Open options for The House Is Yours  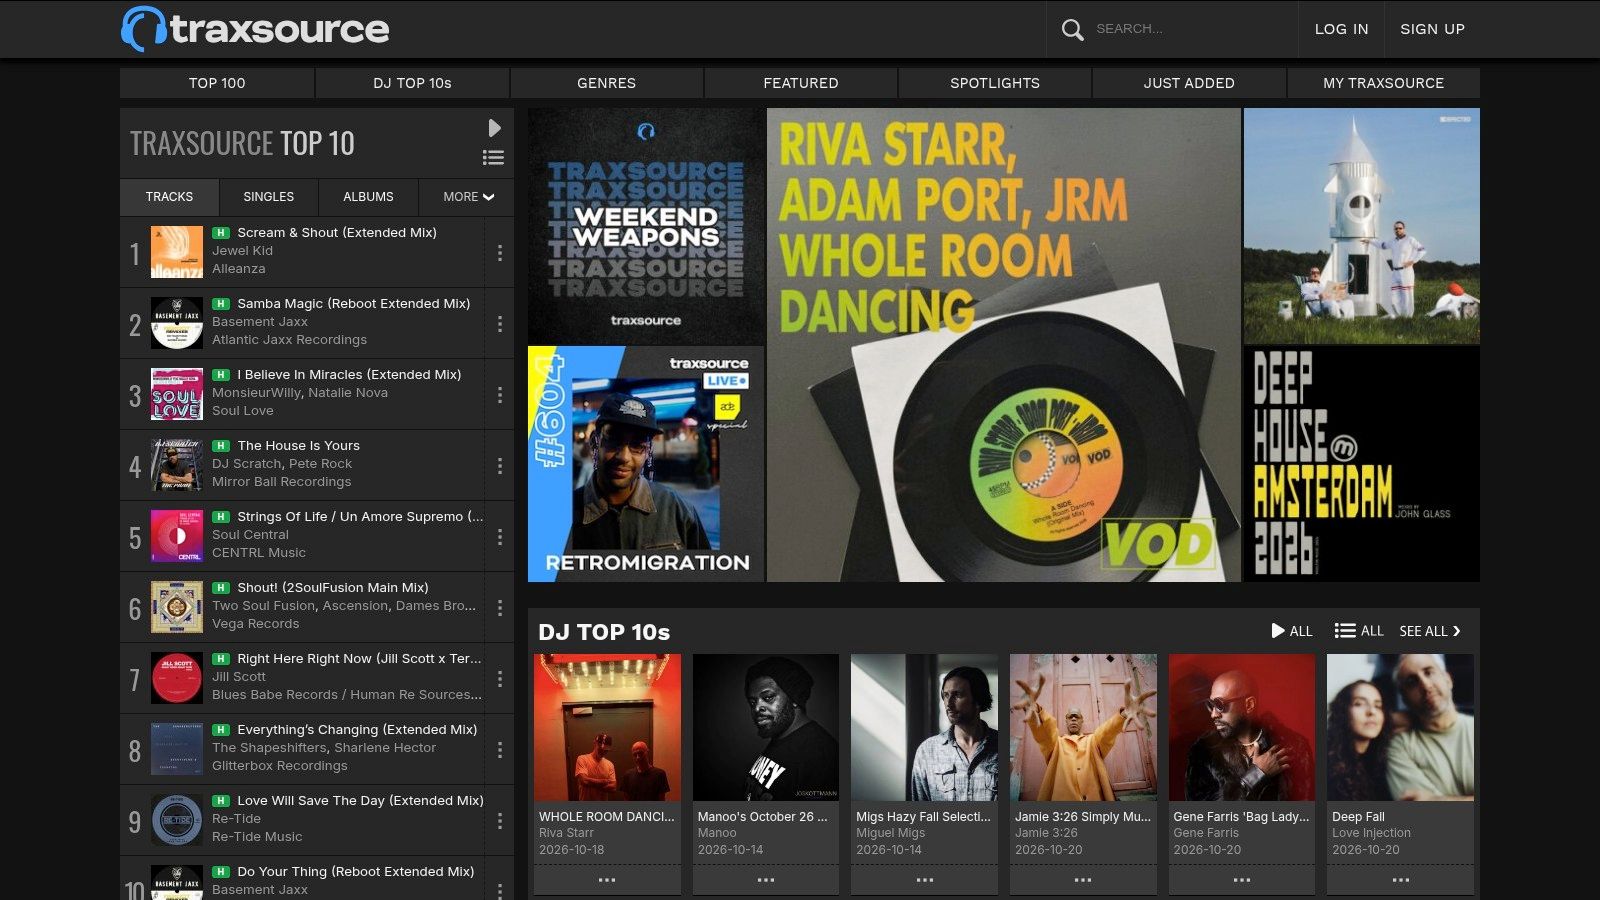[500, 466]
